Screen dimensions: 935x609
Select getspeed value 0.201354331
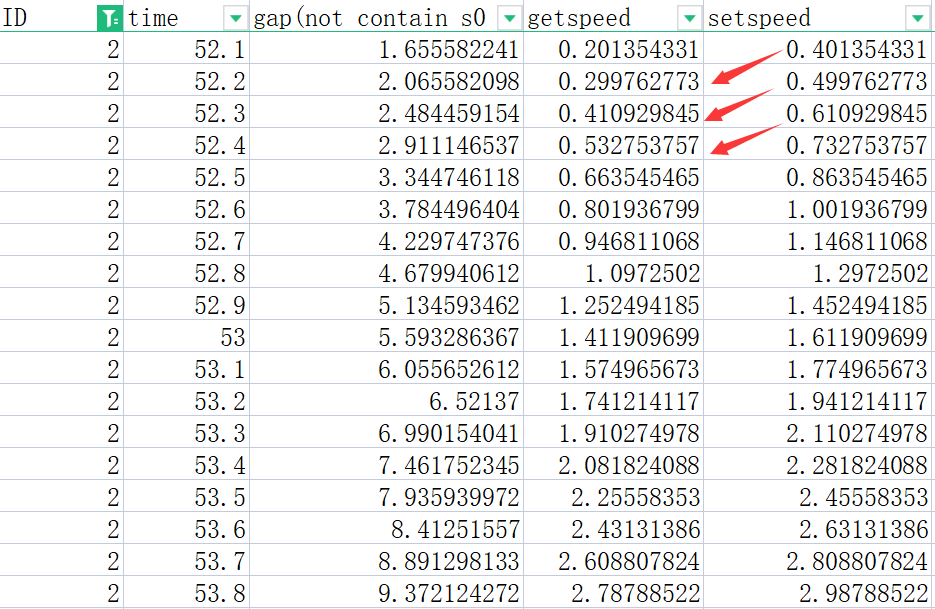(614, 49)
